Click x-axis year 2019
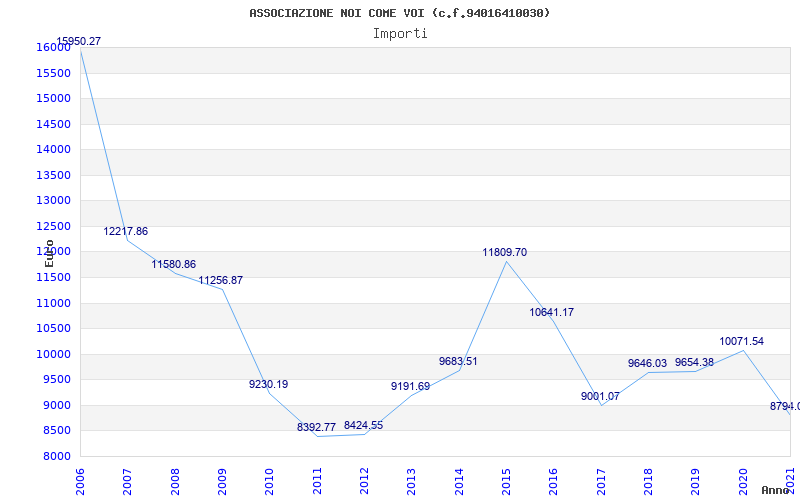Image resolution: width=800 pixels, height=500 pixels. coord(696,482)
